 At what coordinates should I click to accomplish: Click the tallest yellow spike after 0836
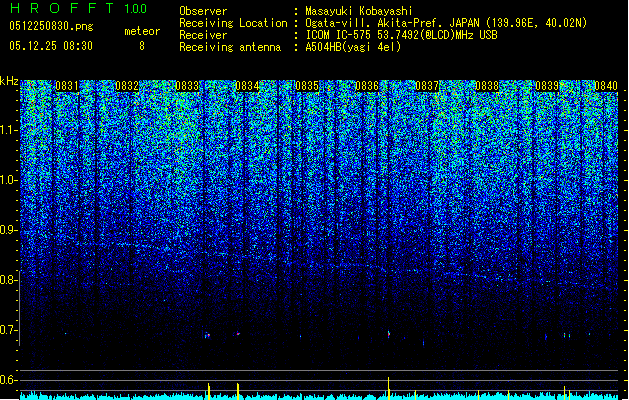coord(388,388)
